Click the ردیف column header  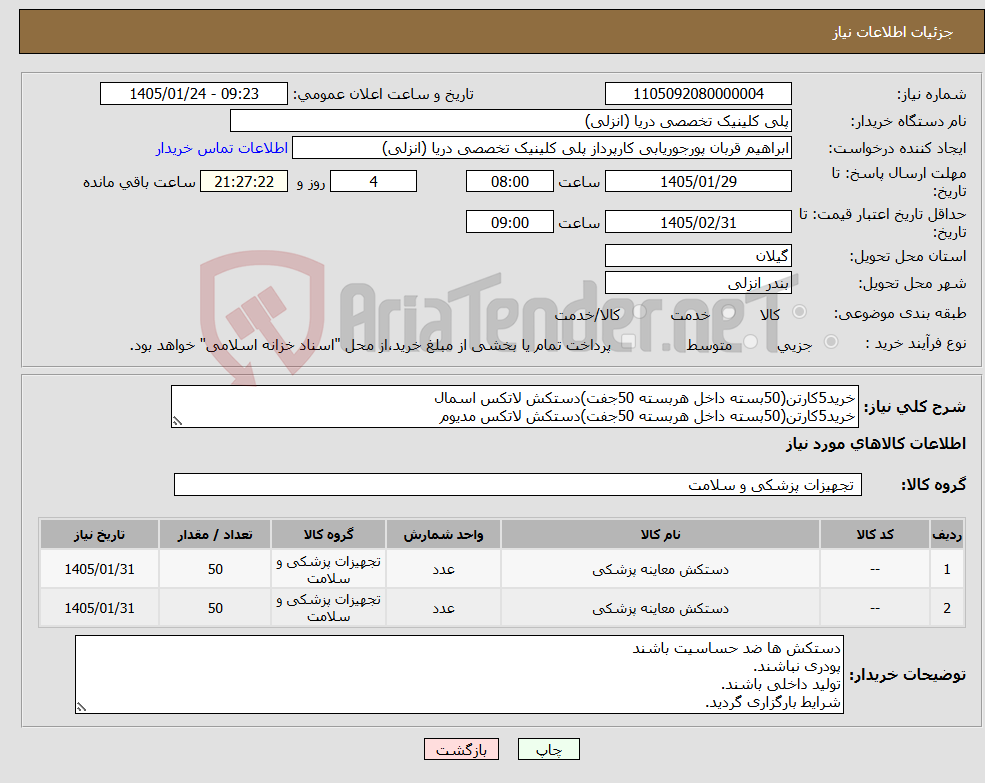click(947, 534)
